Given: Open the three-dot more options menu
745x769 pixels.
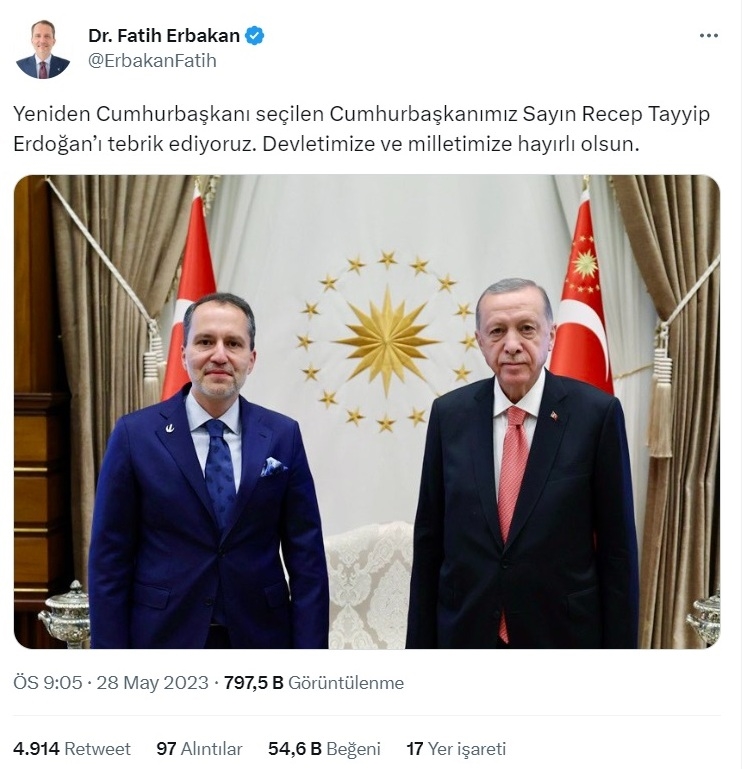Looking at the screenshot, I should pos(708,36).
